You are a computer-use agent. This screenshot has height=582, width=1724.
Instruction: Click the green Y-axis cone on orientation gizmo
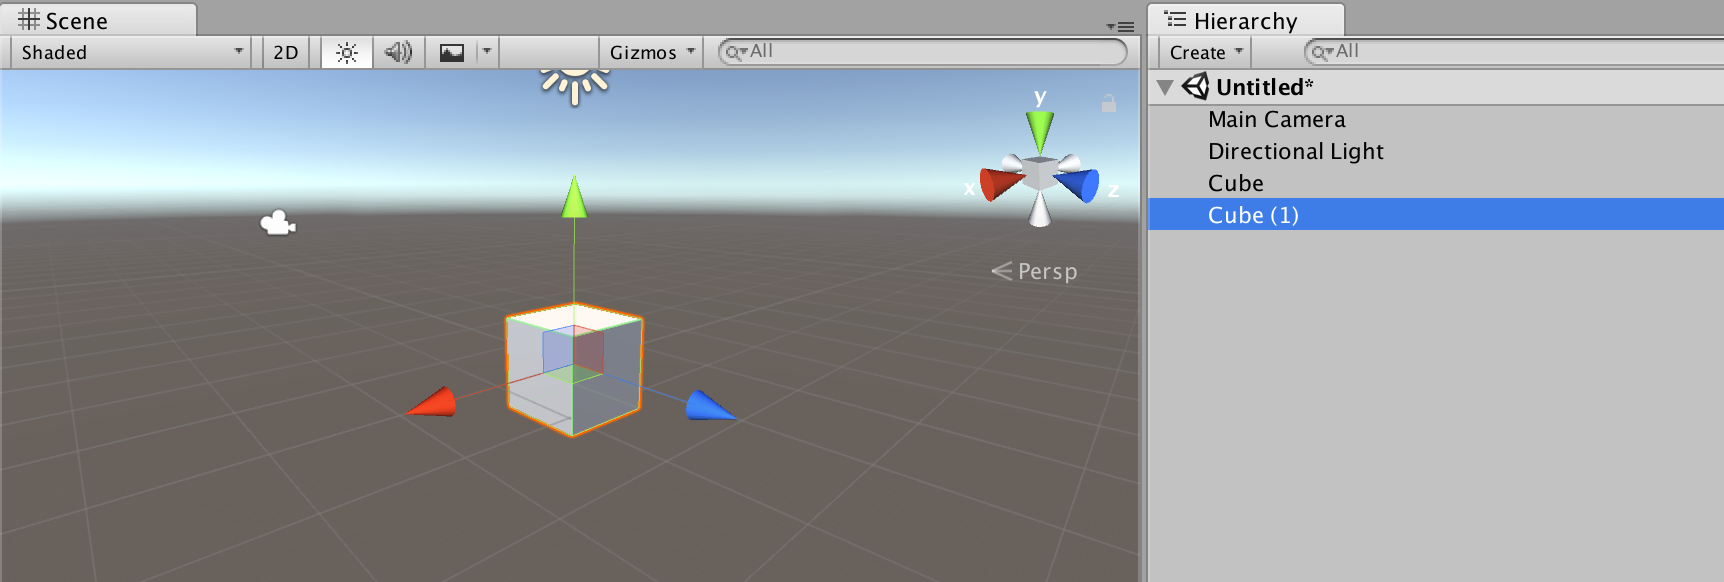[1040, 131]
